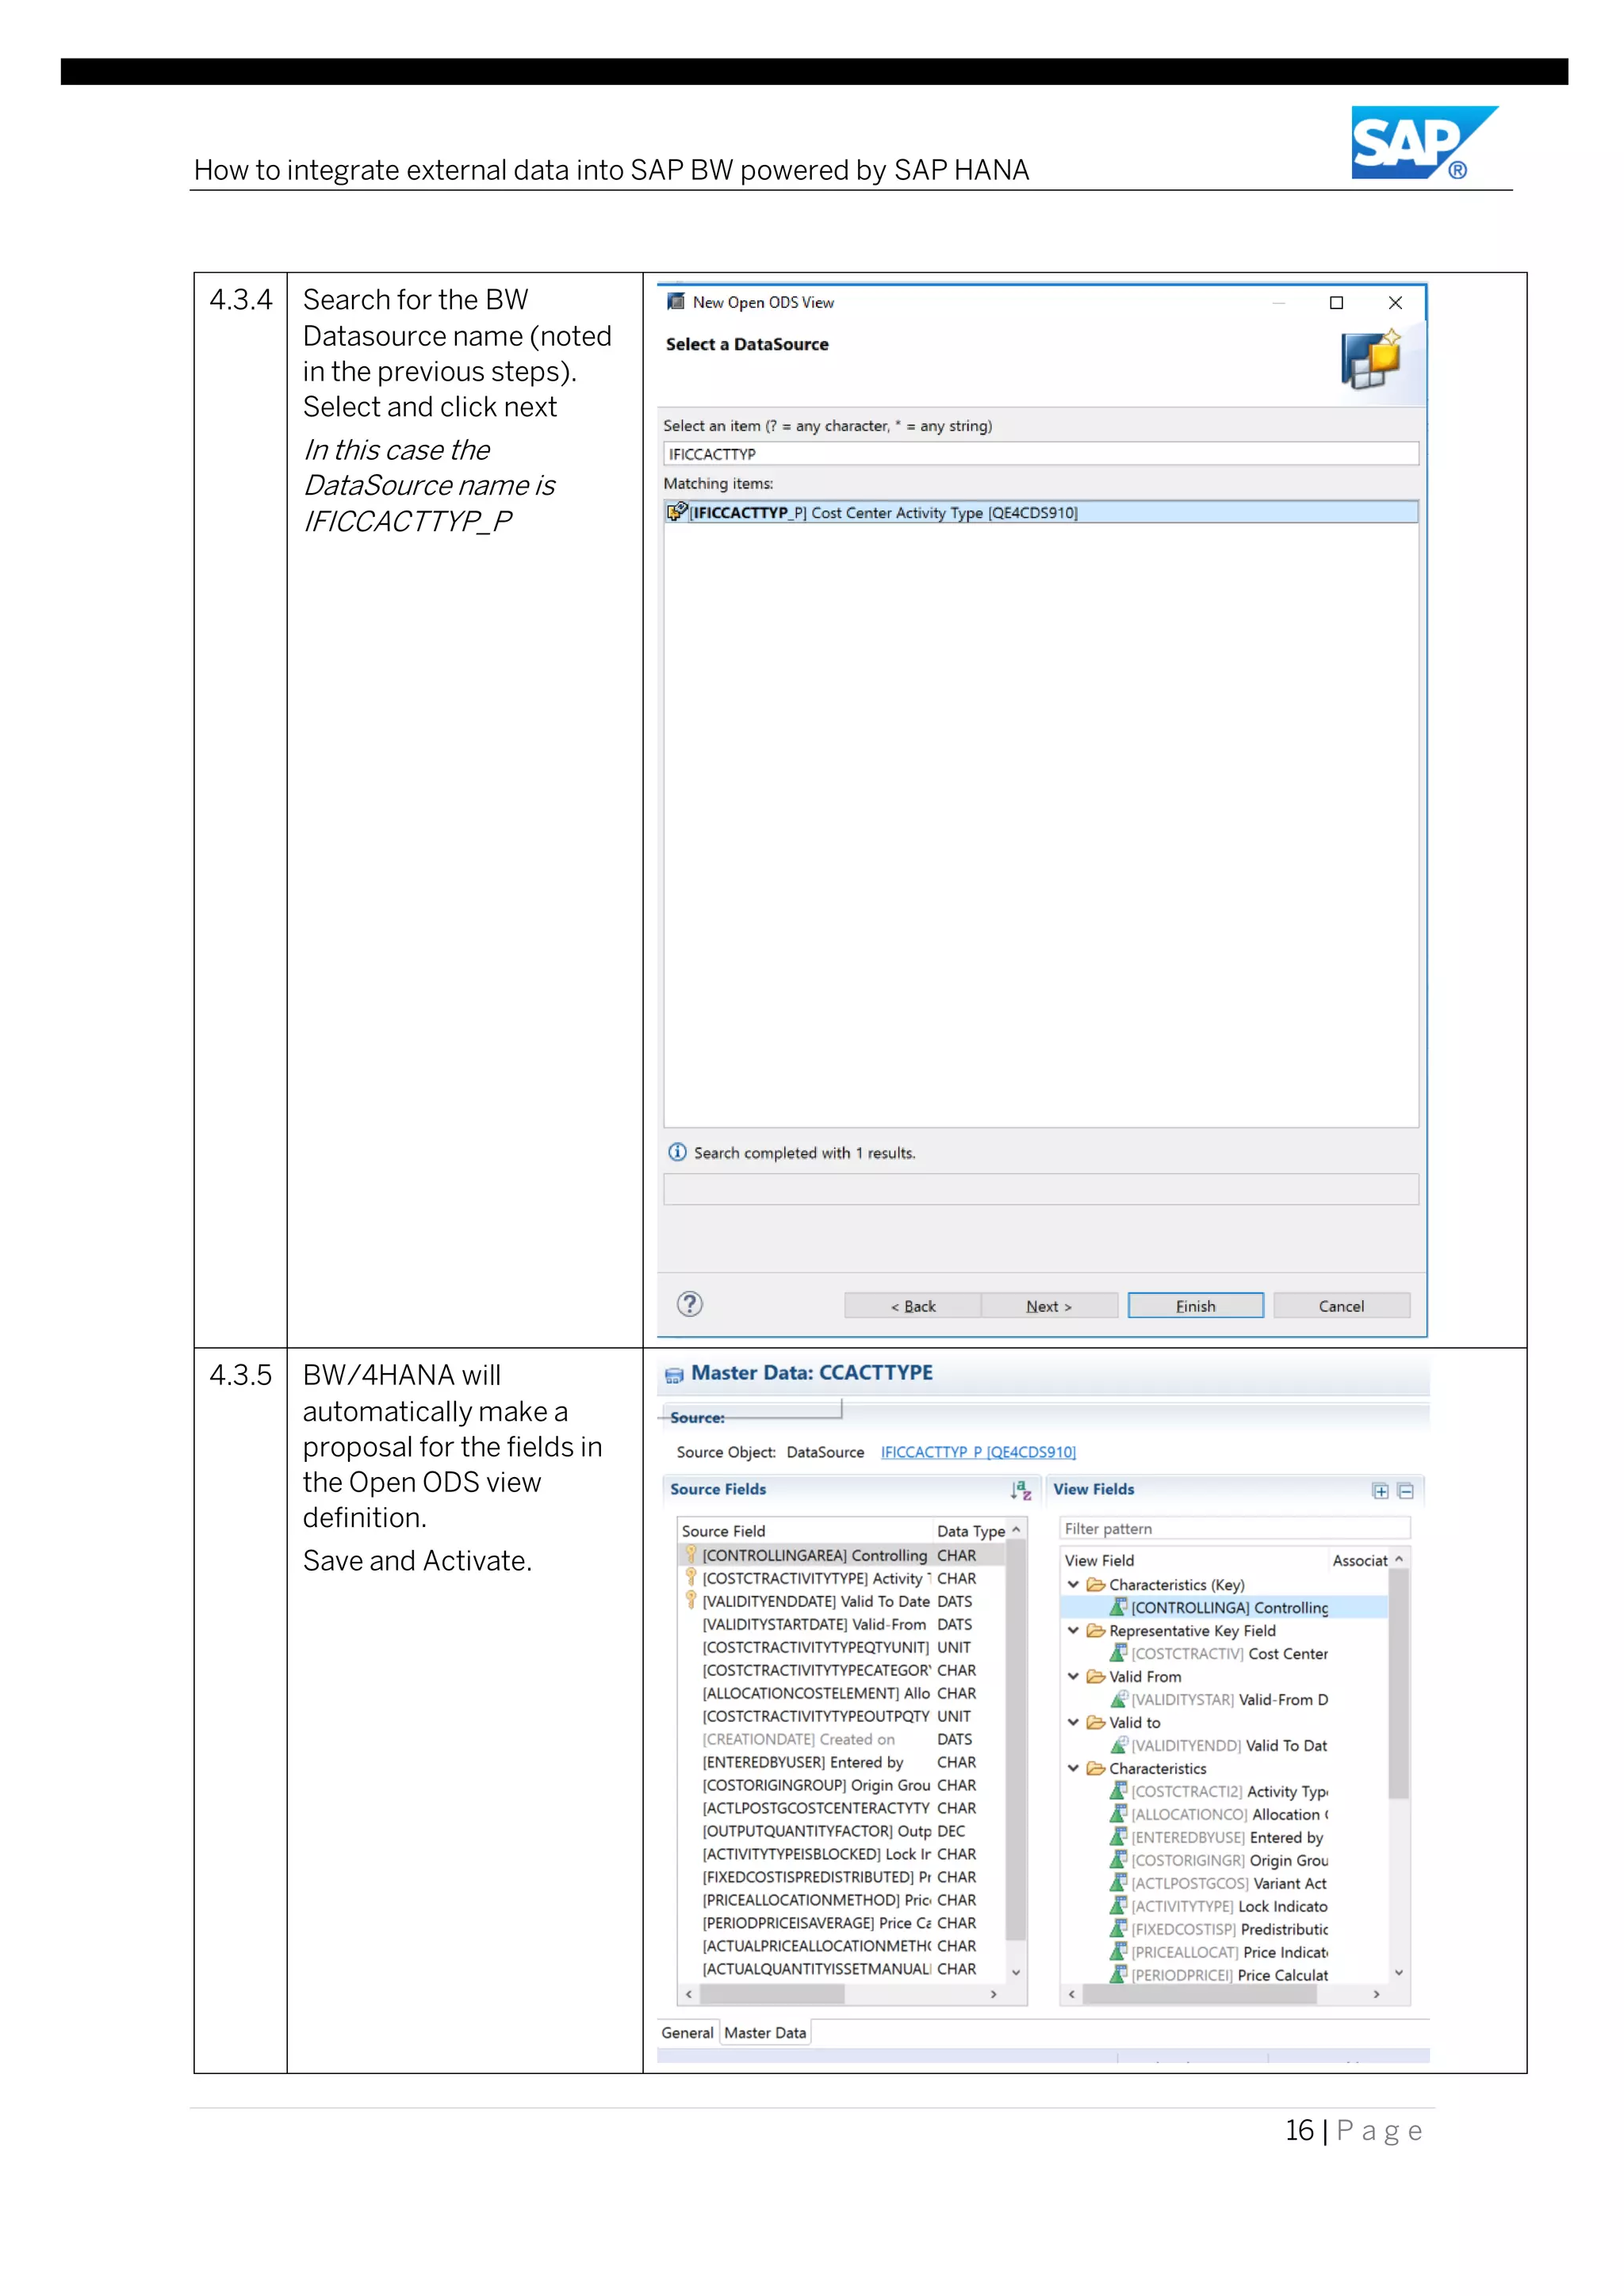The image size is (1624, 2296).
Task: Click the Source Fields list scroll-down arrow
Action: point(1016,1973)
